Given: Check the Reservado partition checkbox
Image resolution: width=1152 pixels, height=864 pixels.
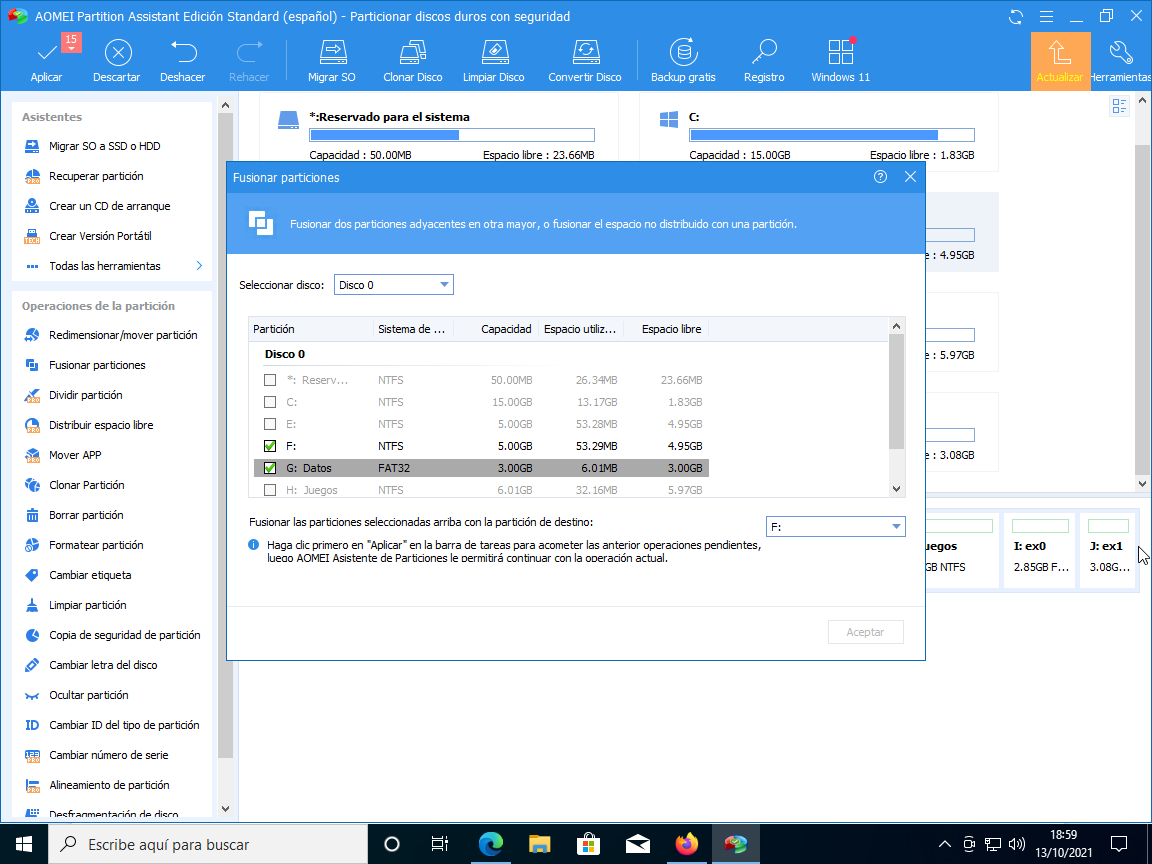Looking at the screenshot, I should point(270,380).
